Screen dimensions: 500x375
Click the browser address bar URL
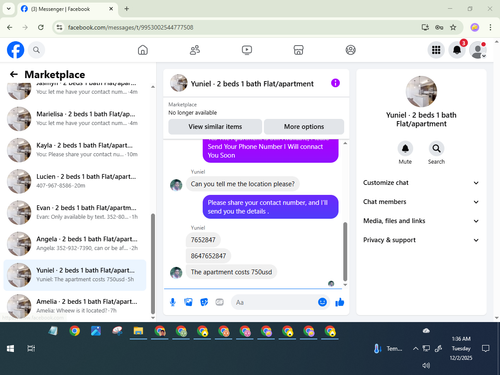(x=130, y=27)
